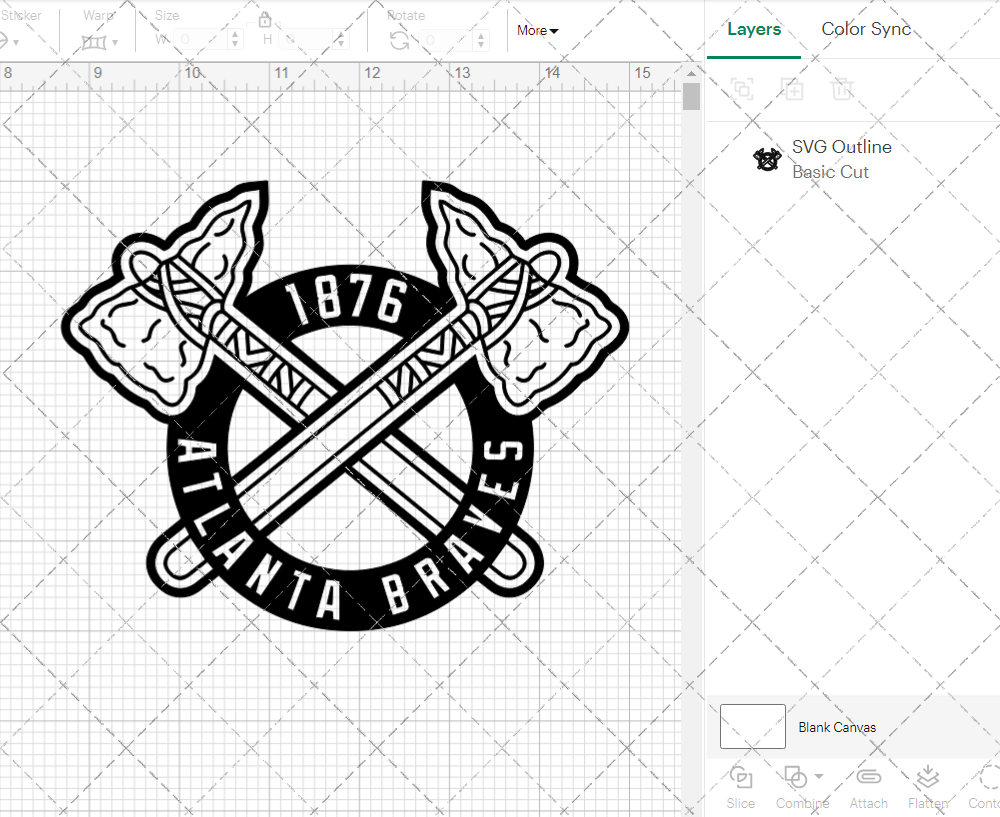Click the Blank Canvas color swatch
Image resolution: width=1000 pixels, height=817 pixels.
point(753,727)
